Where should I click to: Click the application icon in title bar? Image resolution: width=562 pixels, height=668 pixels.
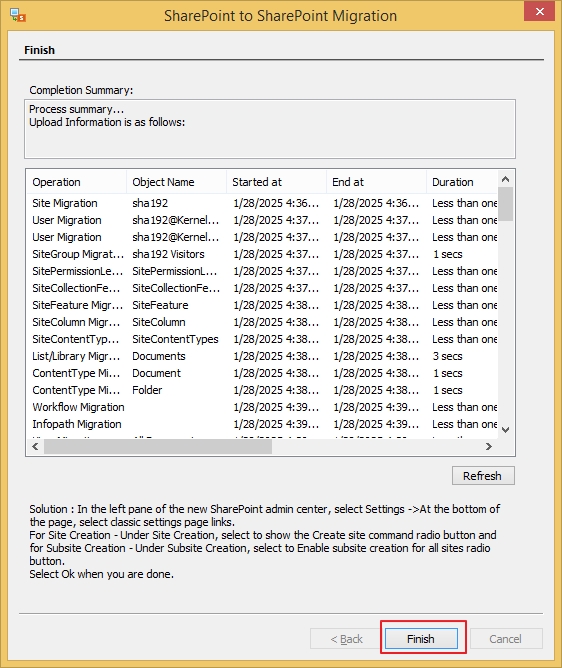[18, 16]
